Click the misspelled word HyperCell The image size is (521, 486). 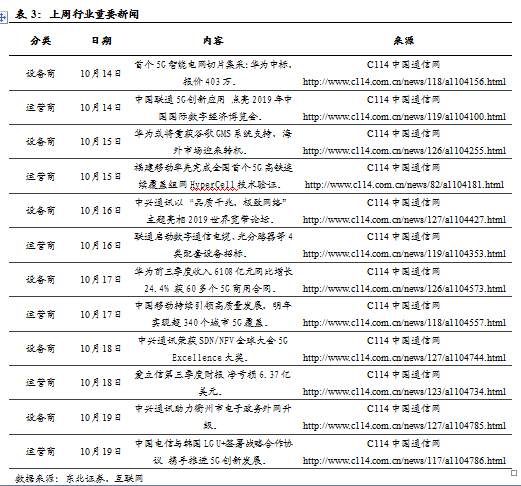coord(213,185)
